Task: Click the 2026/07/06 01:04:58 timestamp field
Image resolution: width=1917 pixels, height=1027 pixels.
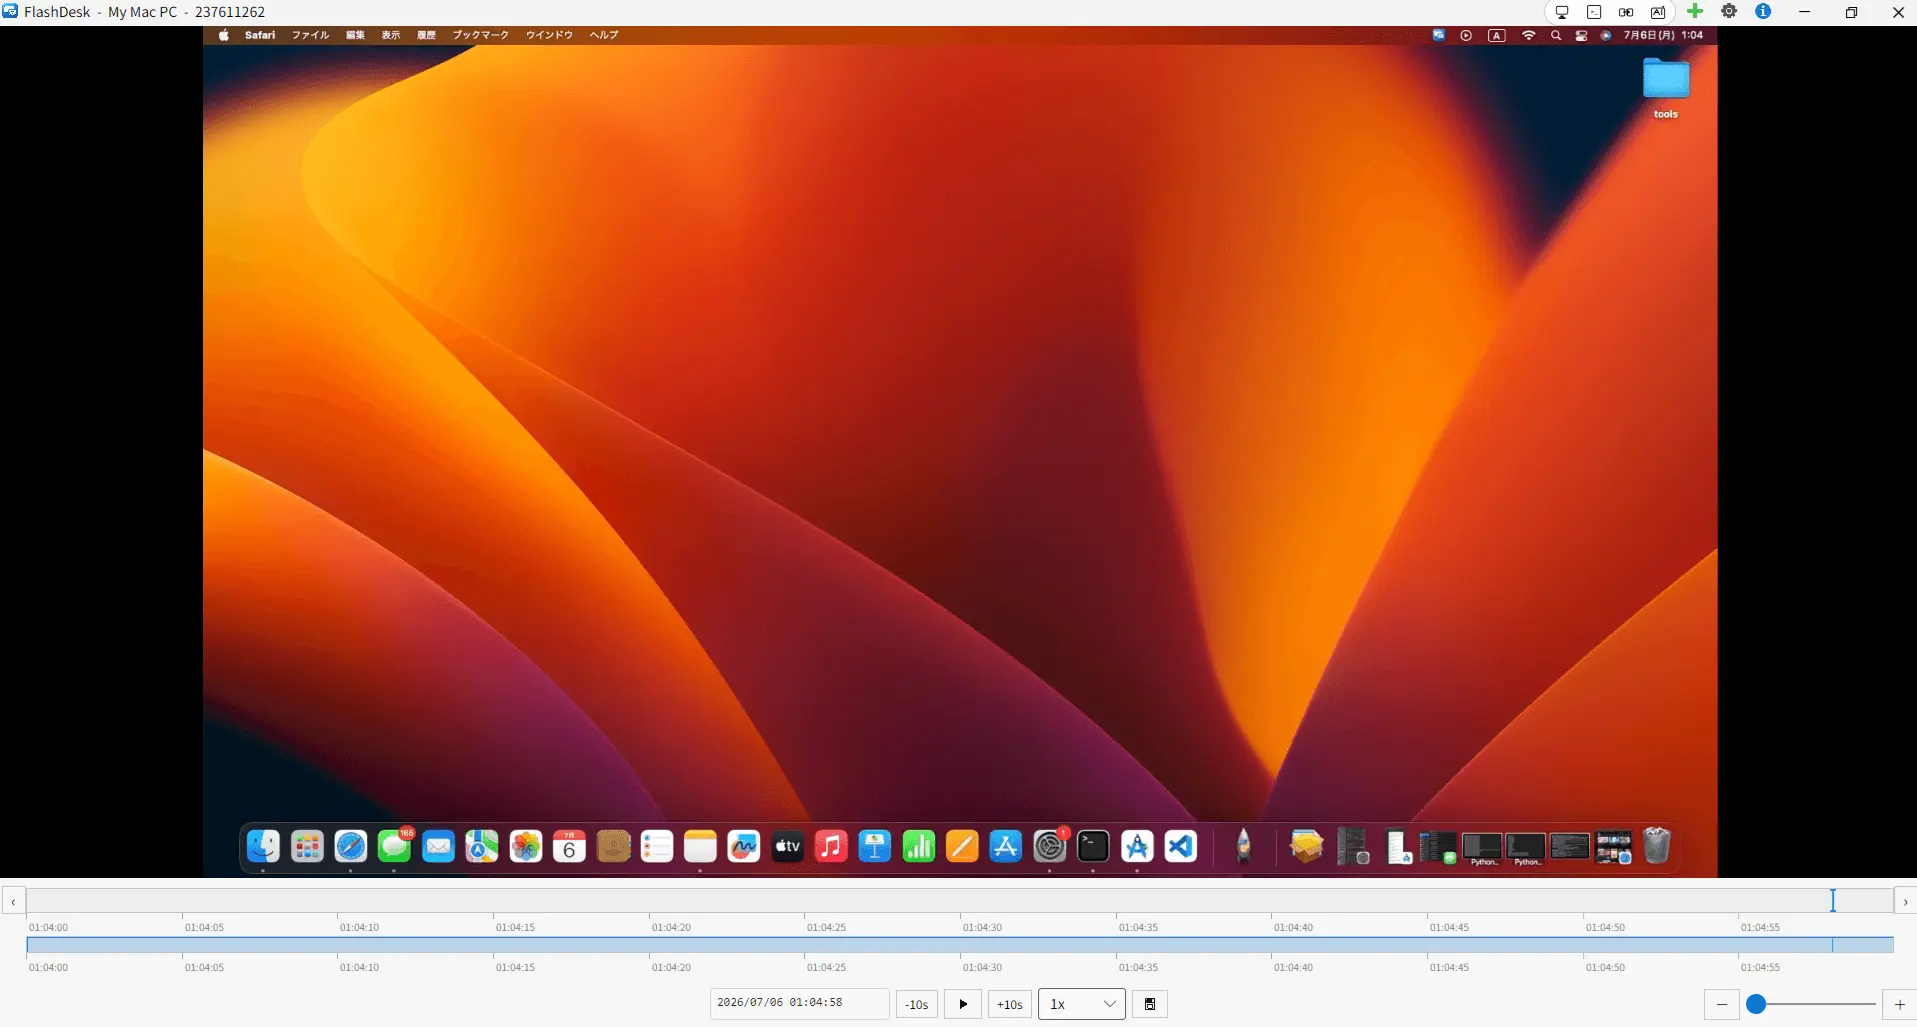Action: pyautogui.click(x=799, y=1003)
